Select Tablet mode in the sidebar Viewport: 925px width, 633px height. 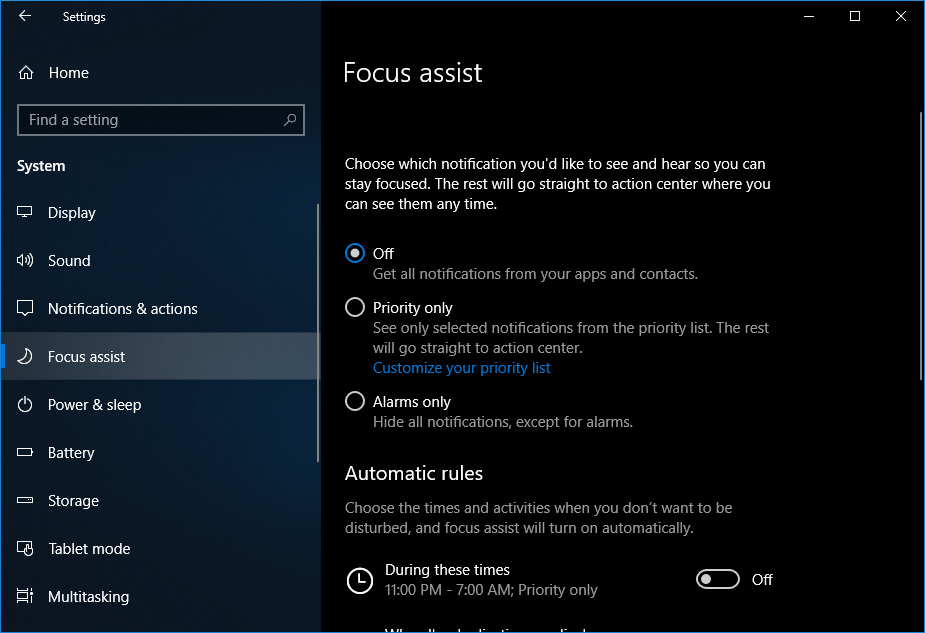(89, 548)
